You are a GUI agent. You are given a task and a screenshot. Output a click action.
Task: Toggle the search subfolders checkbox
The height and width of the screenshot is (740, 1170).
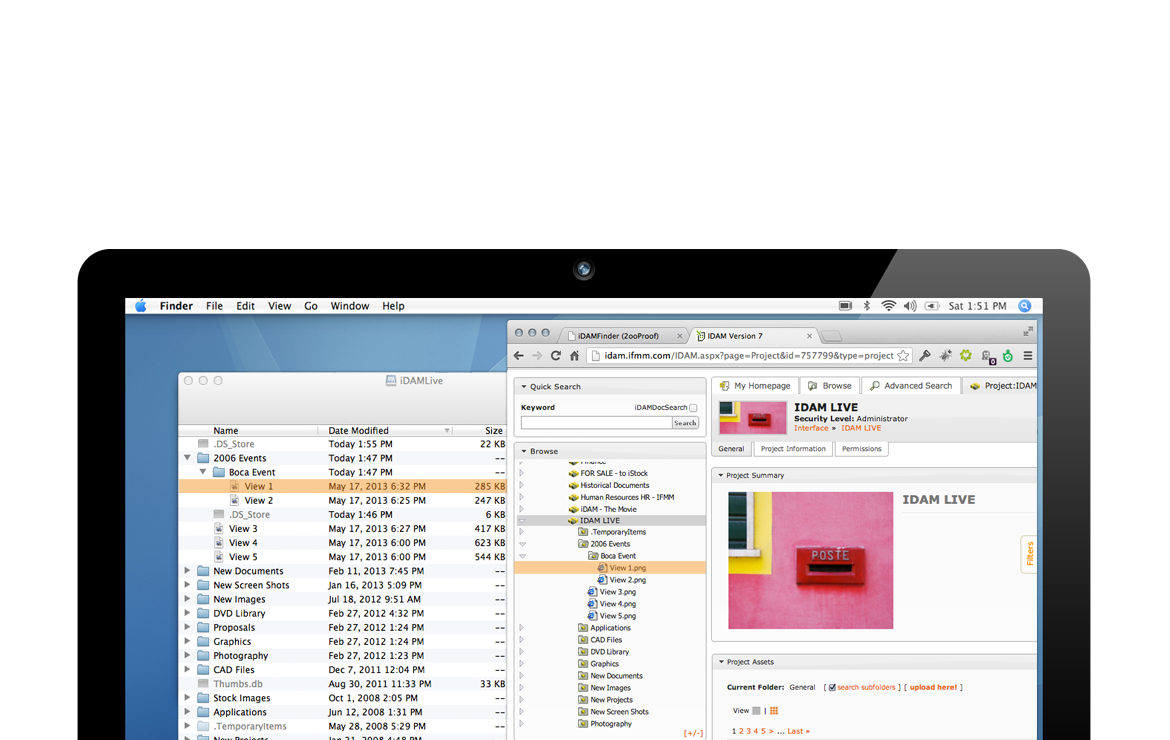(832, 688)
